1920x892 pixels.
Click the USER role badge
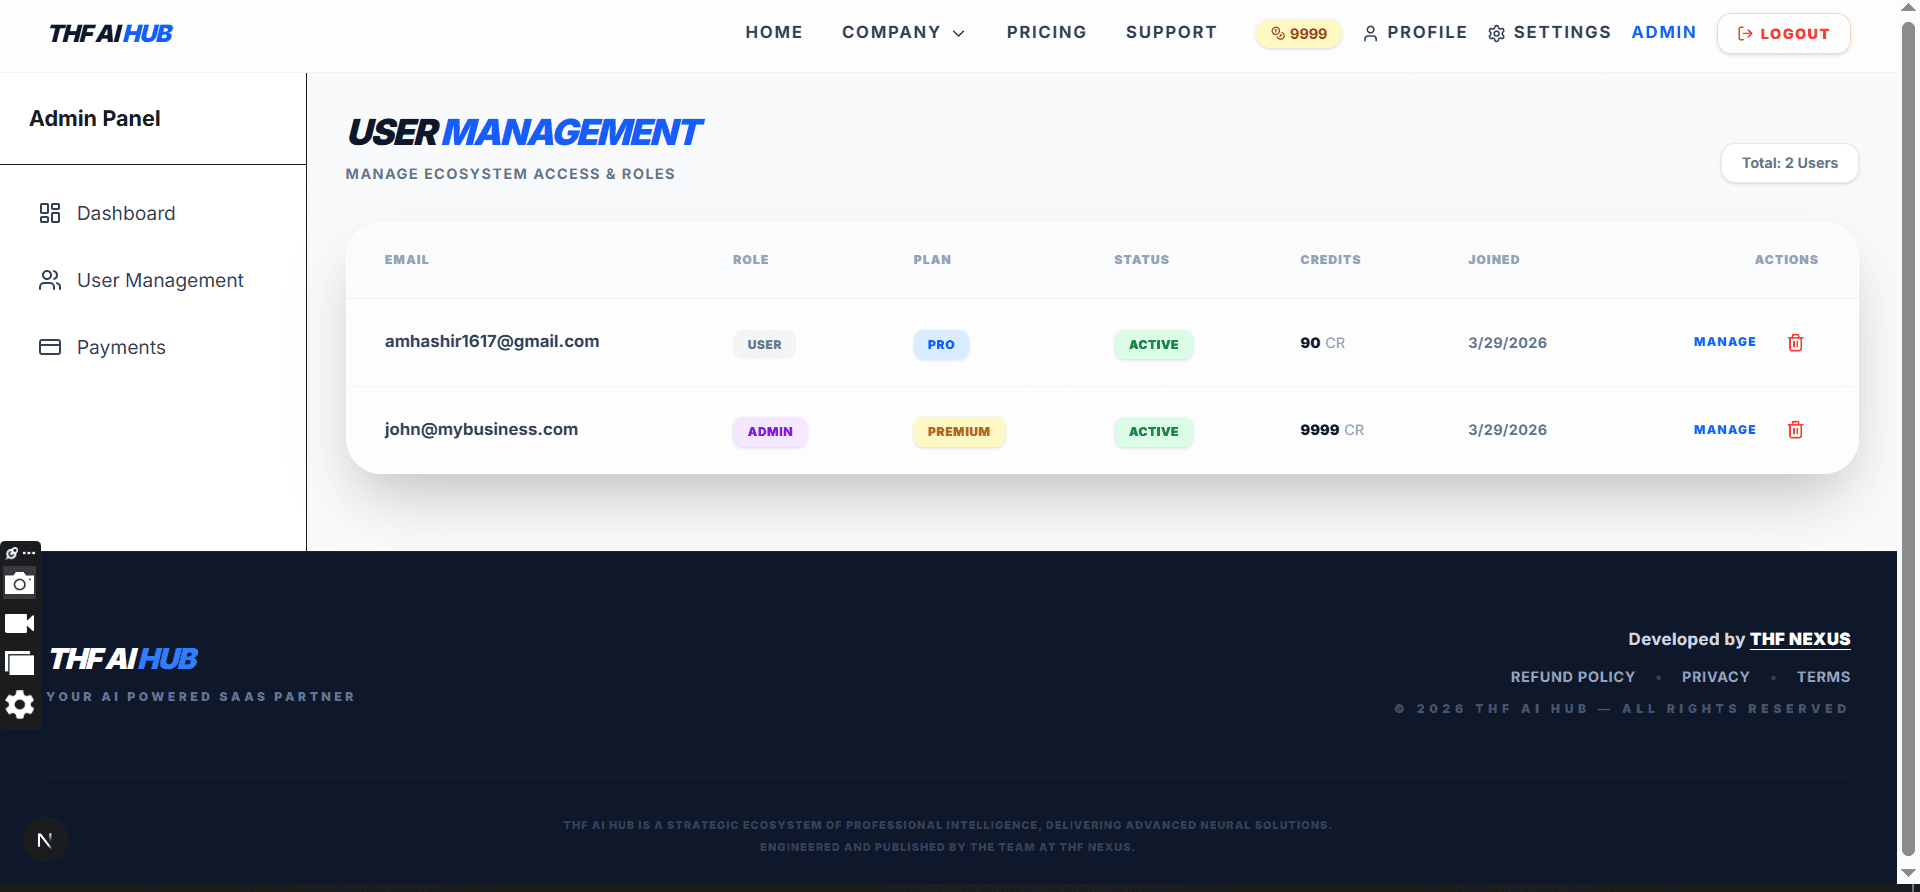pos(764,344)
